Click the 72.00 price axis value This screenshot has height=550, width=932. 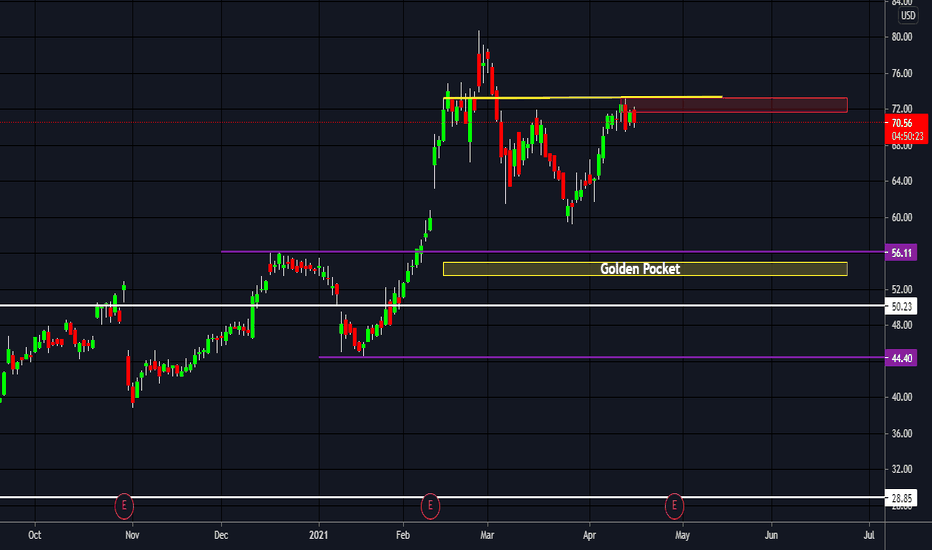click(902, 109)
